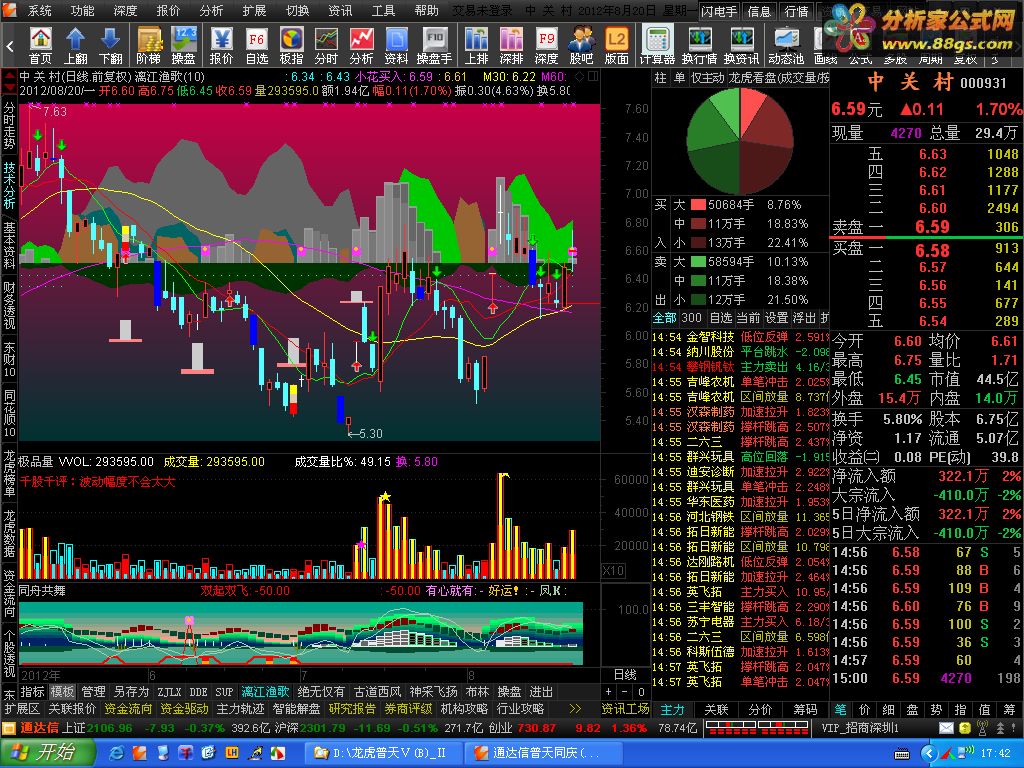The image size is (1024, 768).
Task: Open the 报价 quotes icon
Action: coord(221,45)
